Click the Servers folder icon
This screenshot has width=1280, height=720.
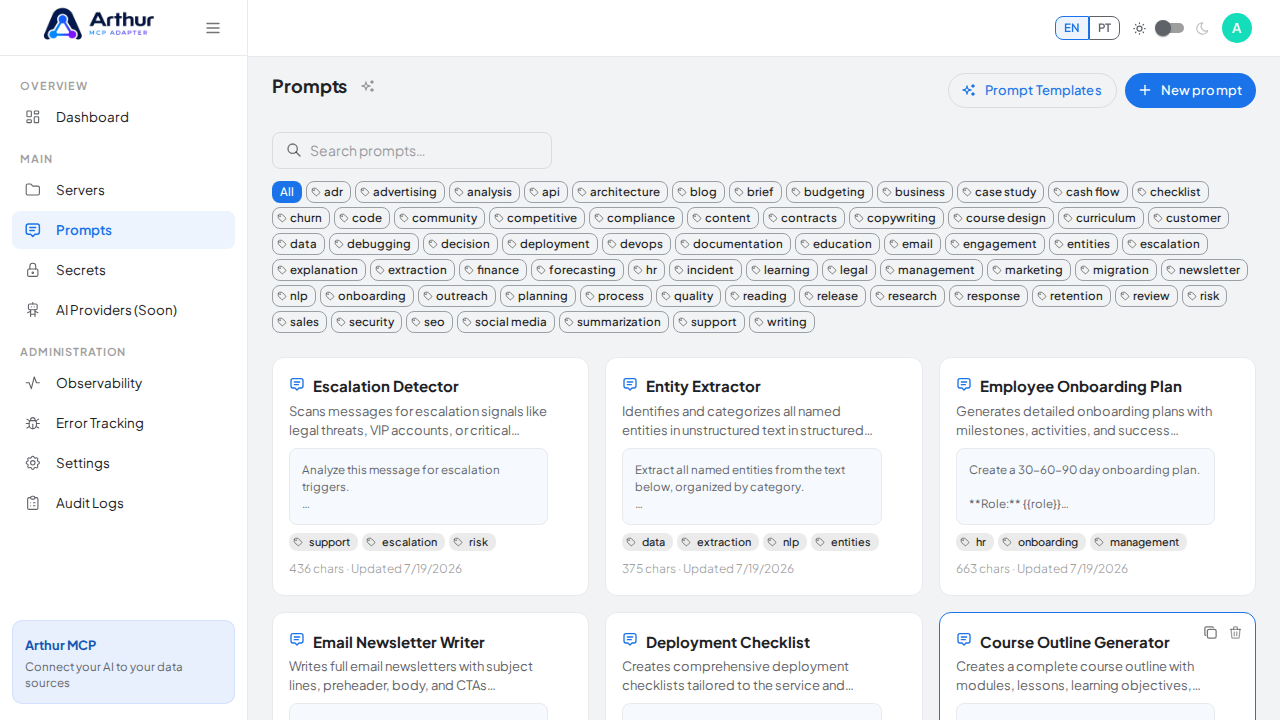(x=33, y=190)
